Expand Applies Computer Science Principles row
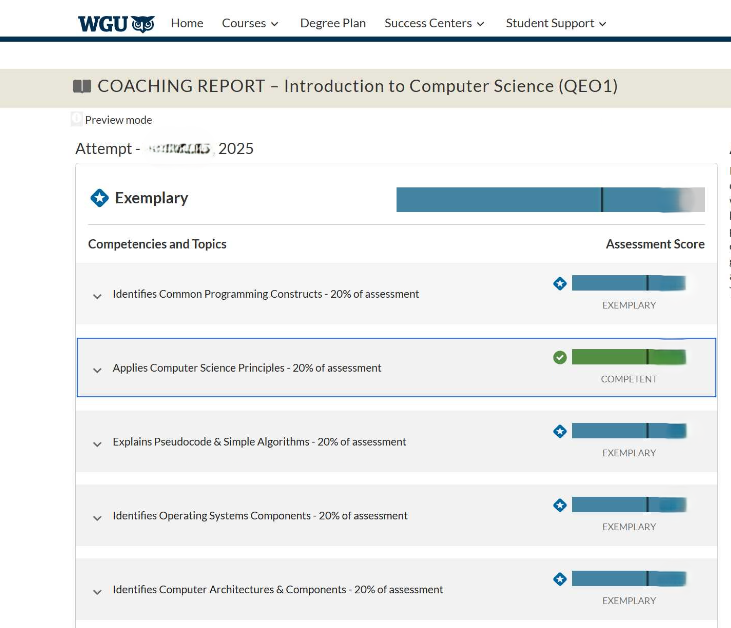This screenshot has height=628, width=731. point(97,370)
